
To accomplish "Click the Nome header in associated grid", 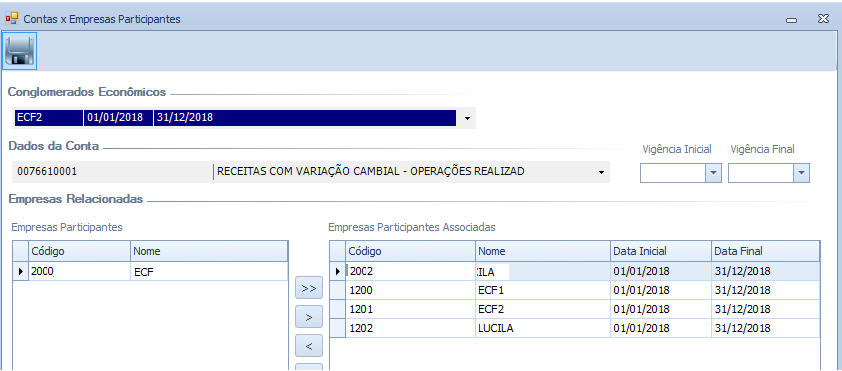I will tap(542, 251).
